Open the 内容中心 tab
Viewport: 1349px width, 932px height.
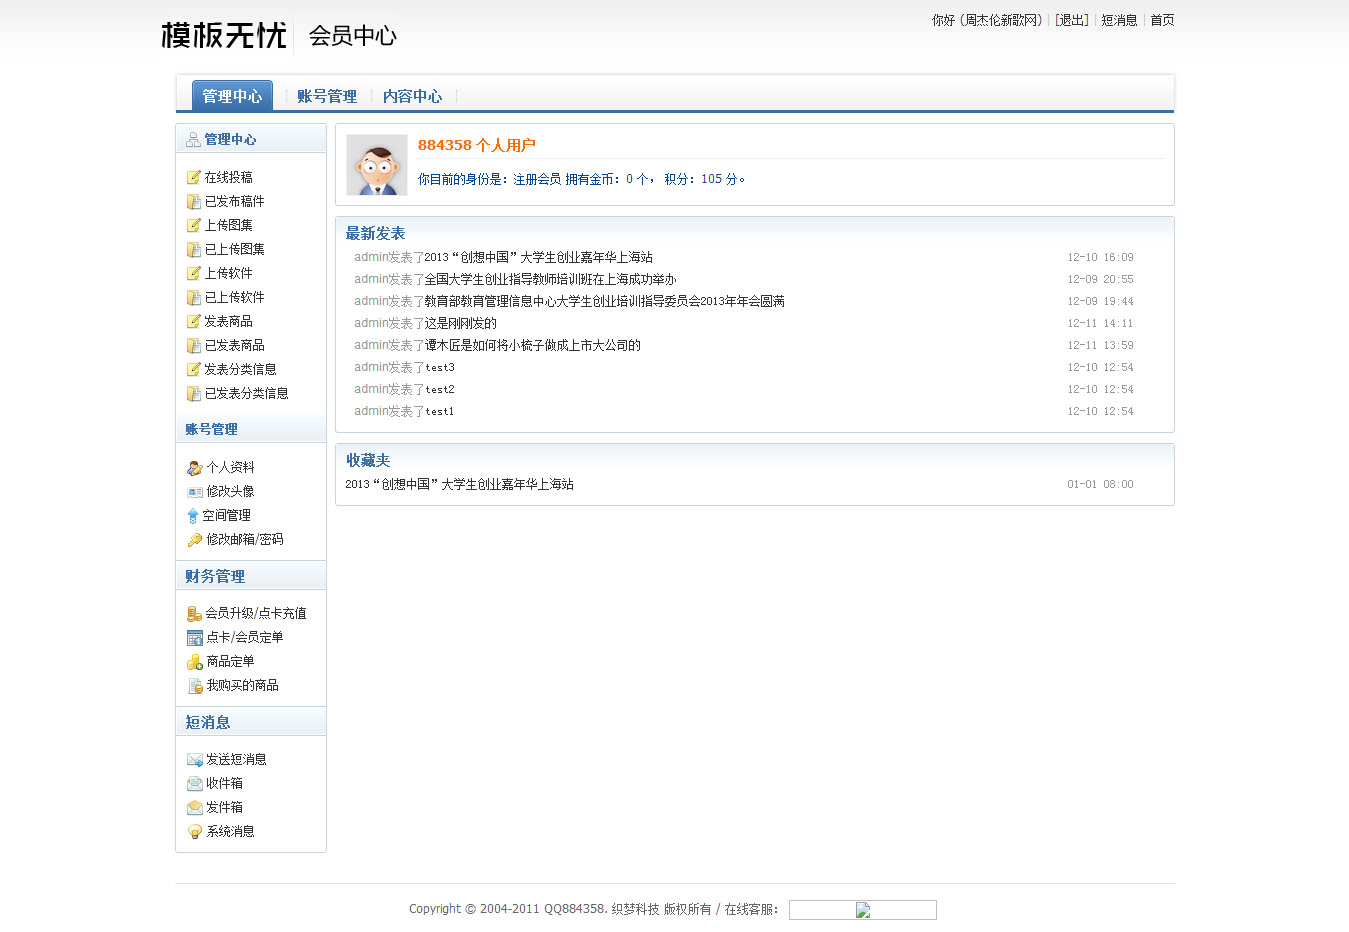pos(412,96)
